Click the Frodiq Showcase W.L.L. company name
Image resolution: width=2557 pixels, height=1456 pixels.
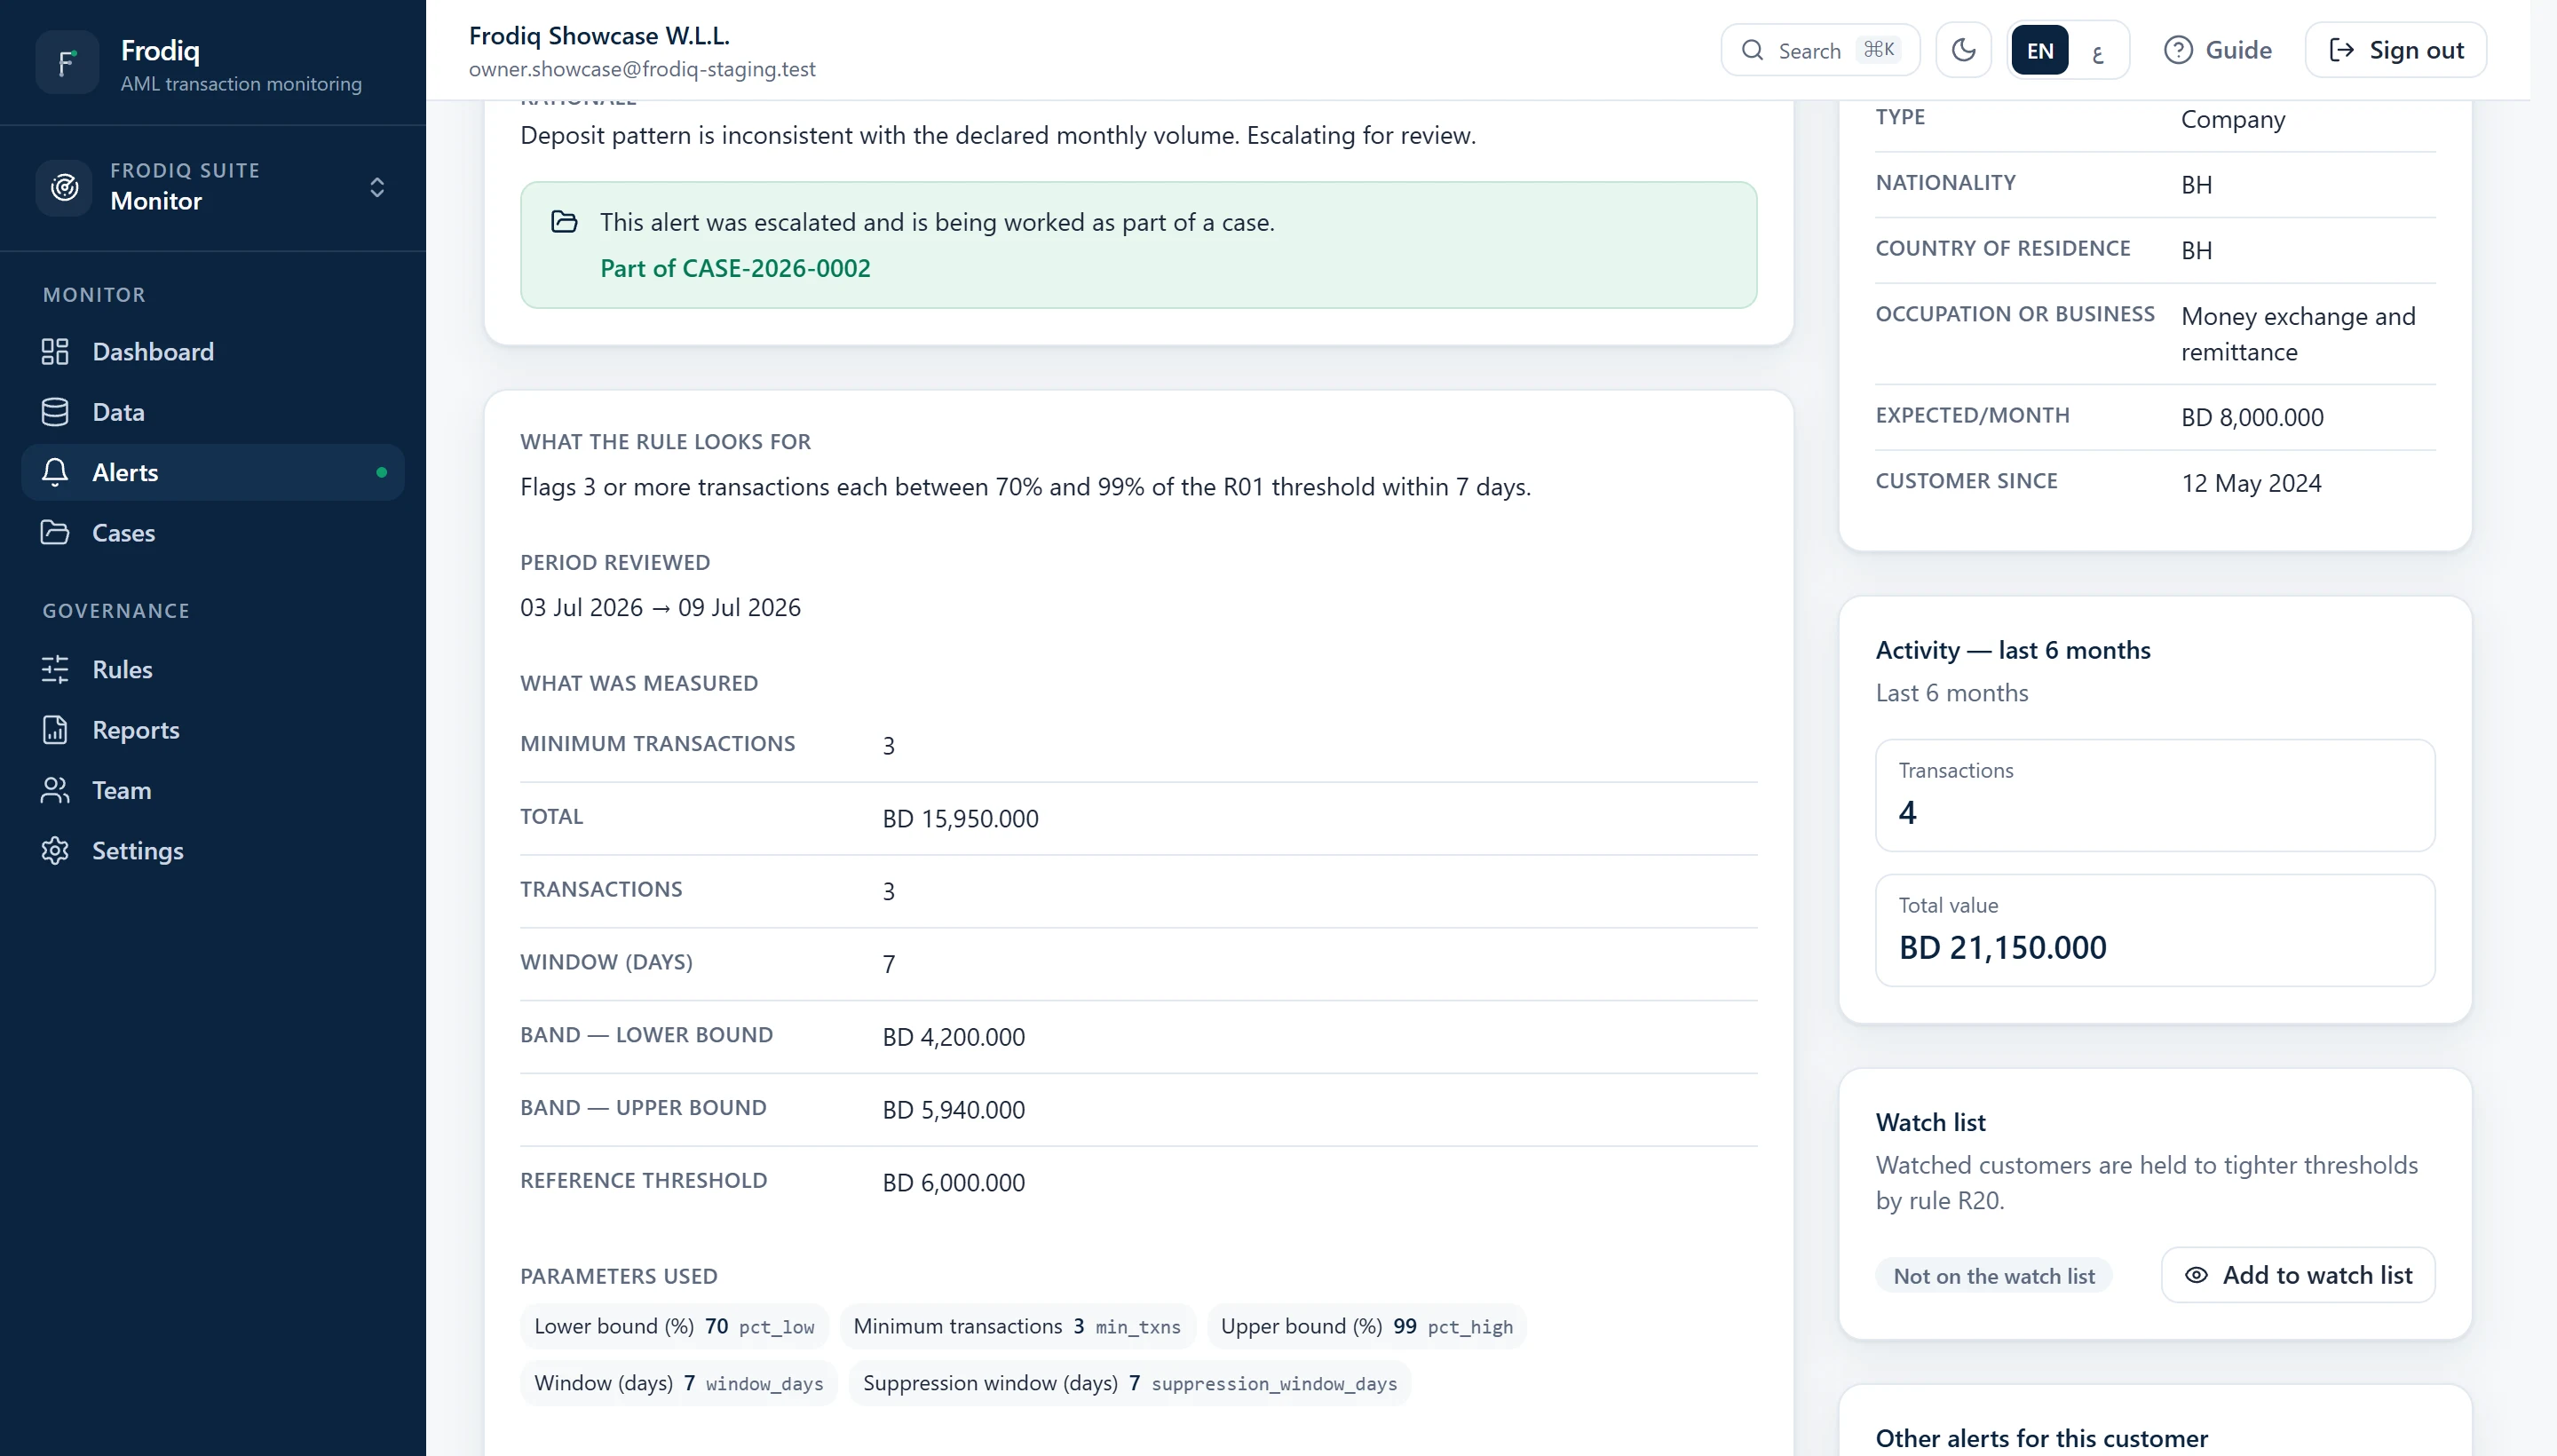(x=599, y=36)
